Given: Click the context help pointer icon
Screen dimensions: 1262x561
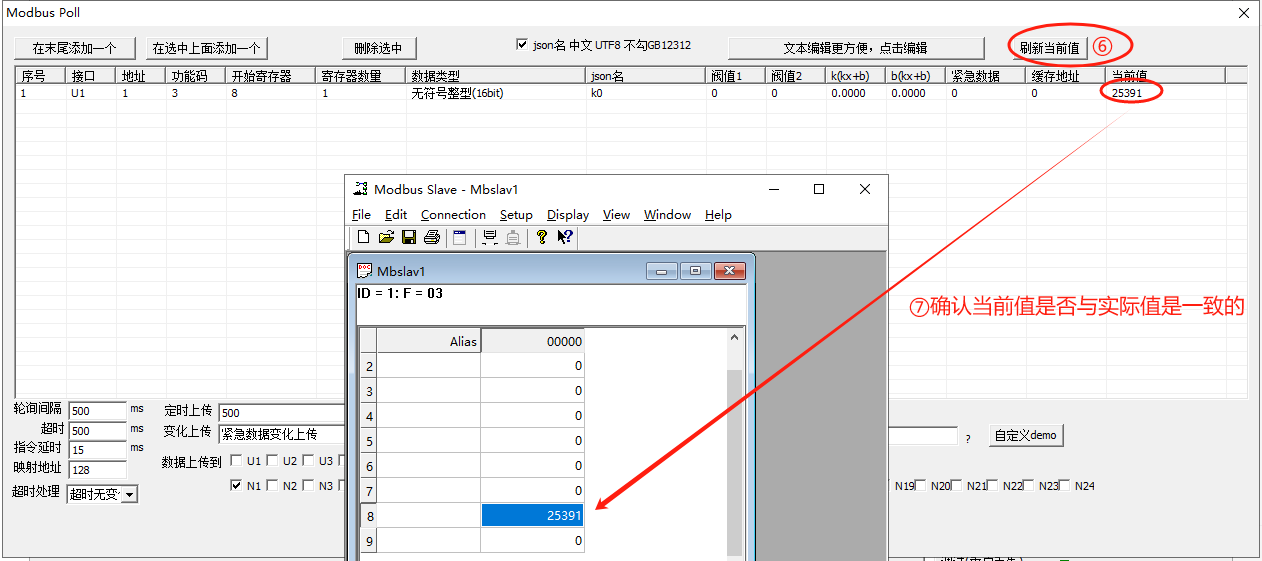Looking at the screenshot, I should (x=565, y=237).
